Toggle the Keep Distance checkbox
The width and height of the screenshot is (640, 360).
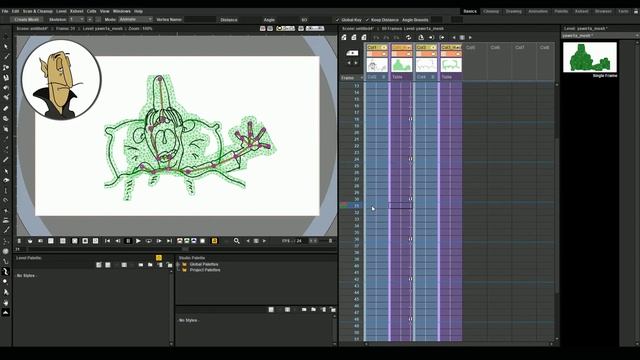[x=367, y=20]
